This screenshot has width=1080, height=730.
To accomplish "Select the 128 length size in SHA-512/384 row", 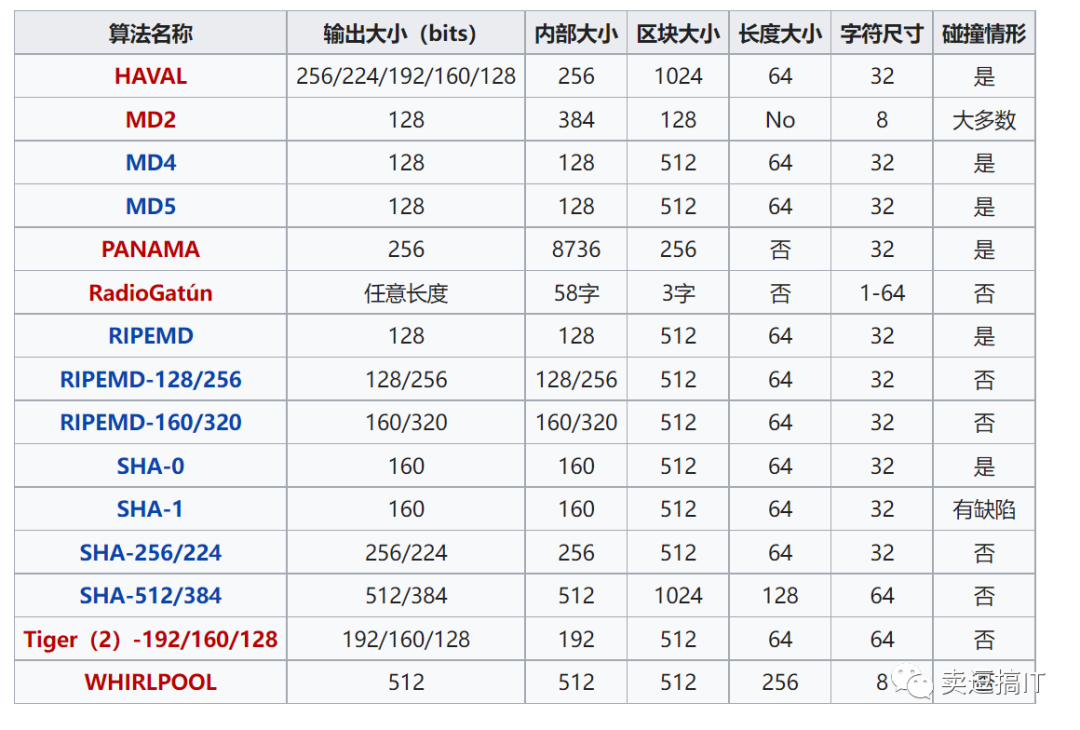I will point(780,596).
